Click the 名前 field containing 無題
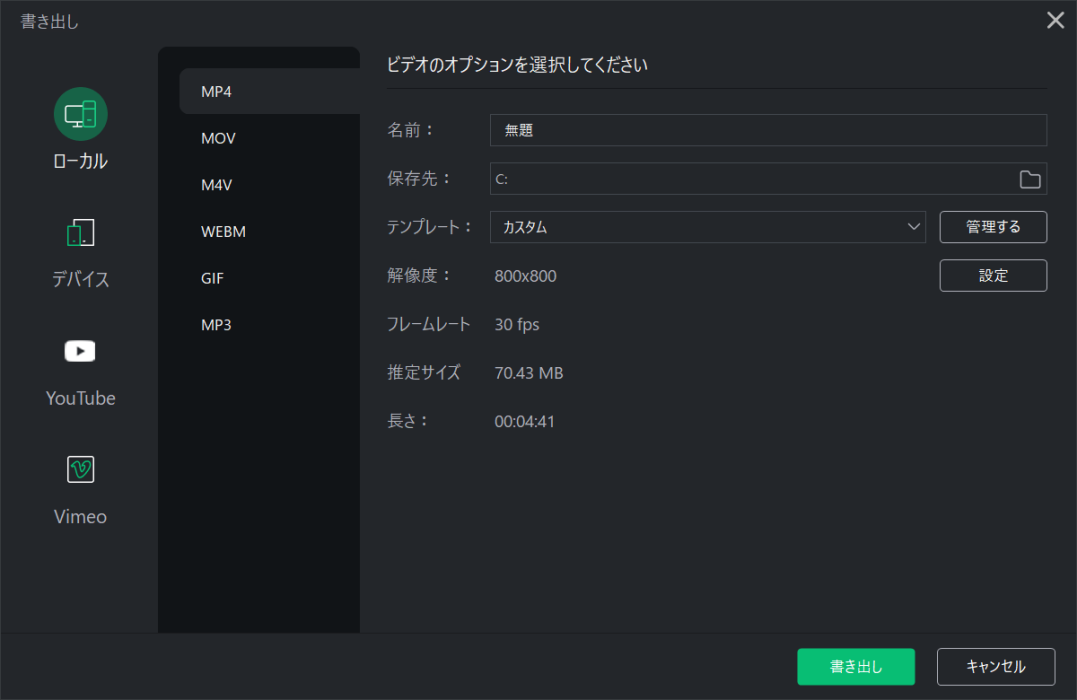1077x700 pixels. pos(767,130)
